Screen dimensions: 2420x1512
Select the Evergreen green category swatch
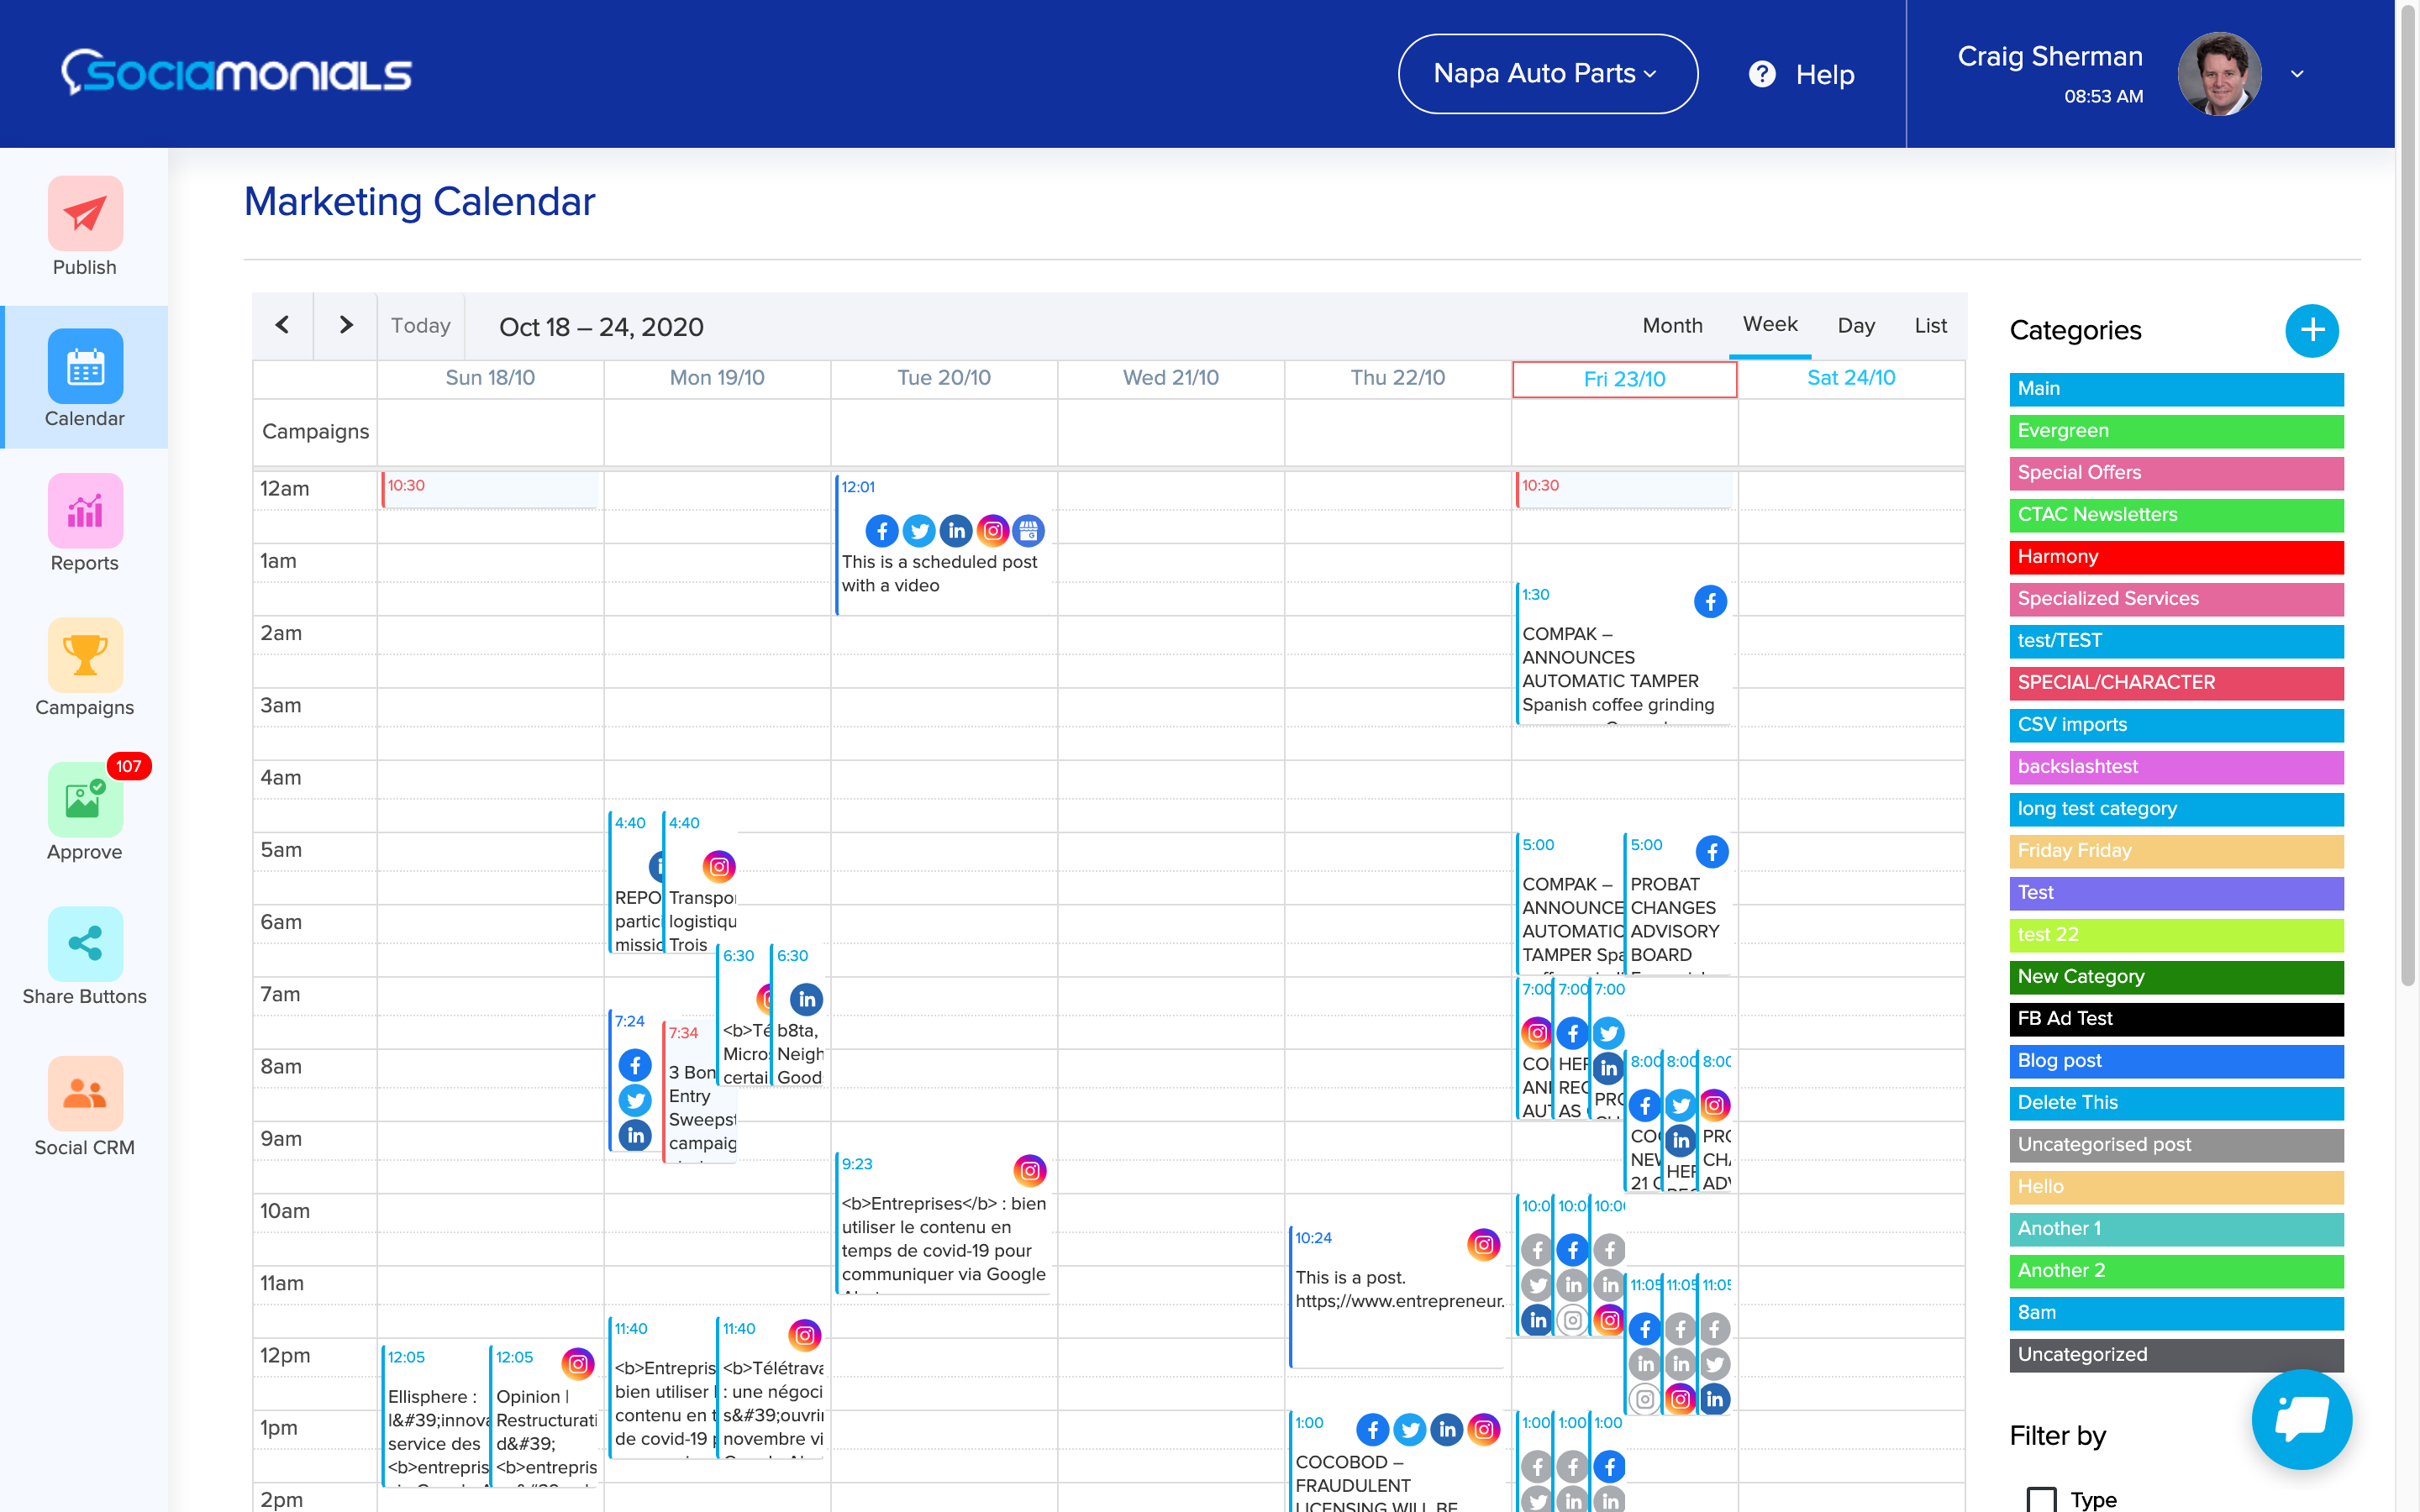pos(2176,431)
